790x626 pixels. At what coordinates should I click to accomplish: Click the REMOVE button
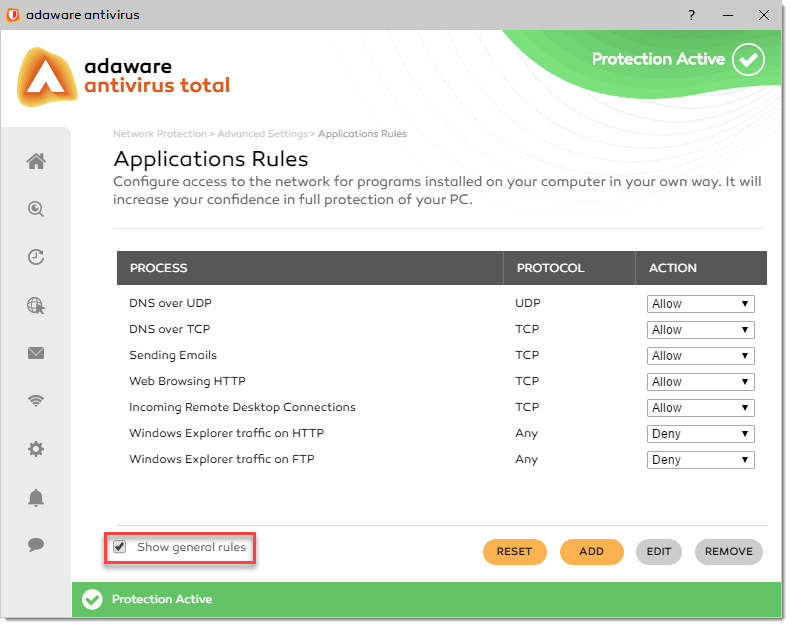[729, 551]
